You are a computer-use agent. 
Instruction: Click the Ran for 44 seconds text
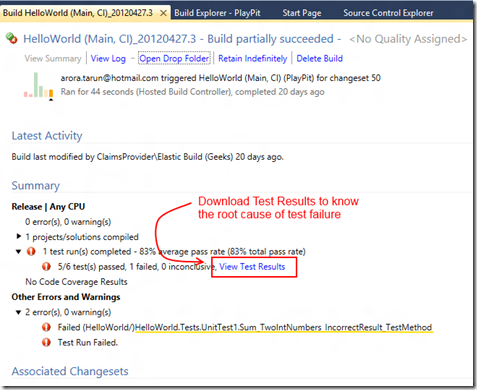[x=192, y=92]
